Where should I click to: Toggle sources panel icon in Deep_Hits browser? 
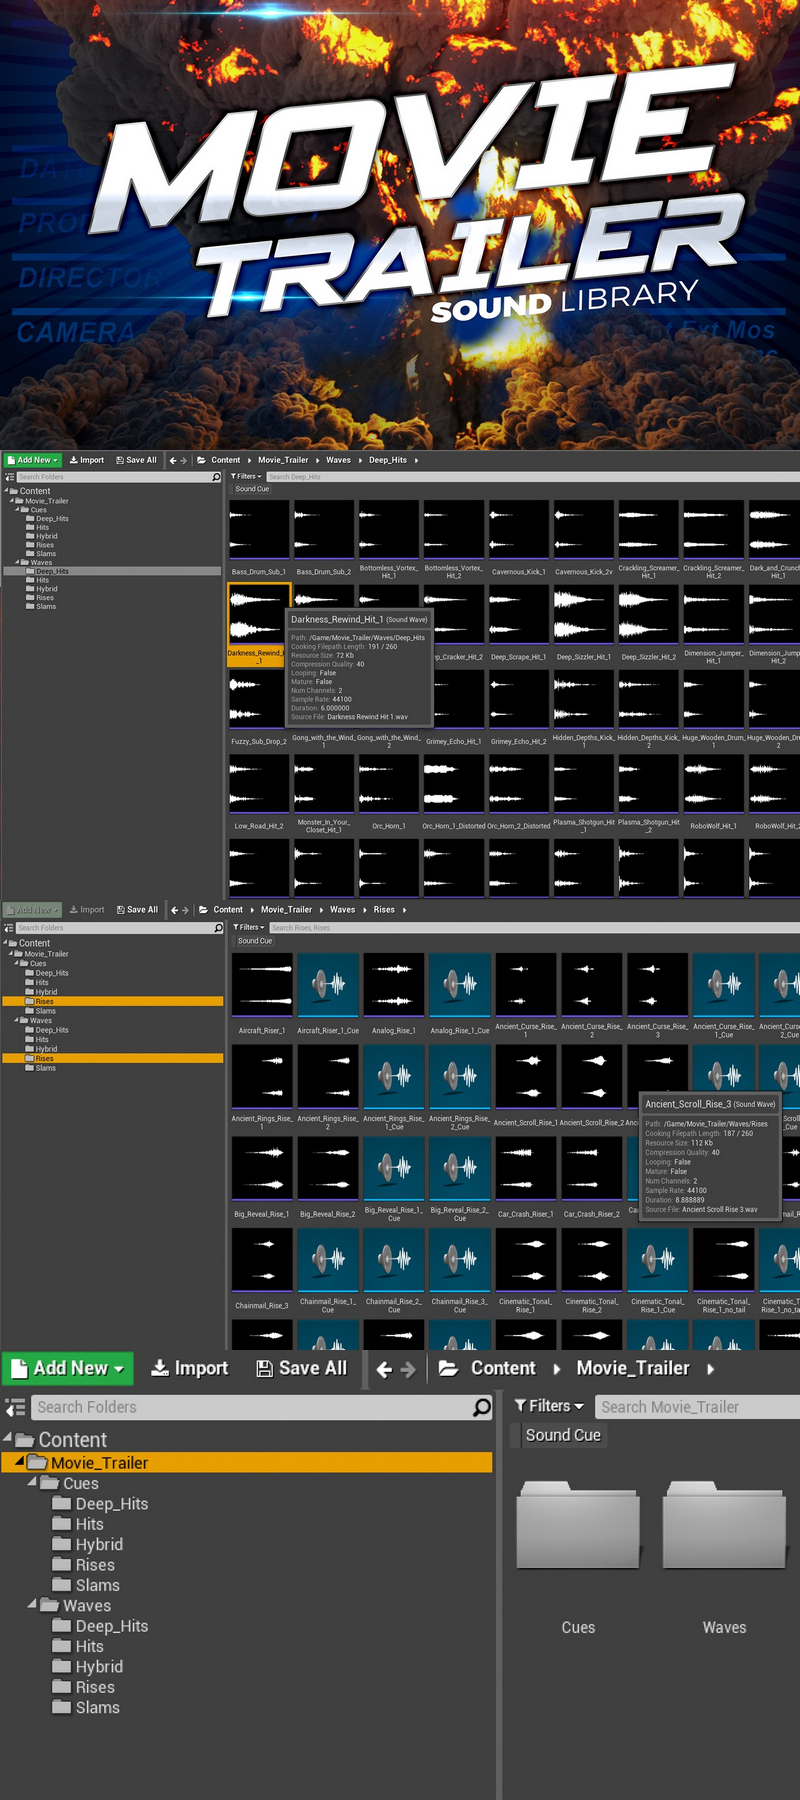(9, 477)
